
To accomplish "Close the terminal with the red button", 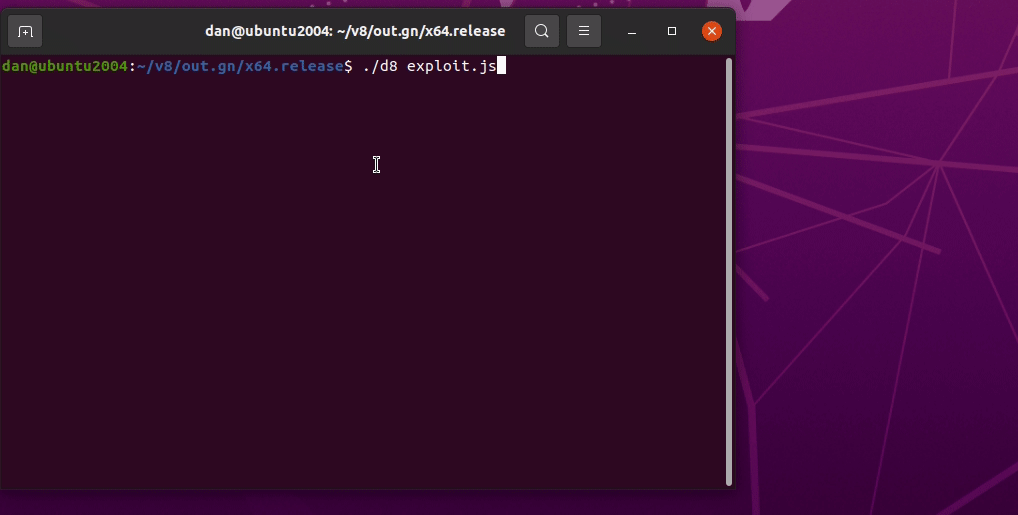I will tap(712, 31).
